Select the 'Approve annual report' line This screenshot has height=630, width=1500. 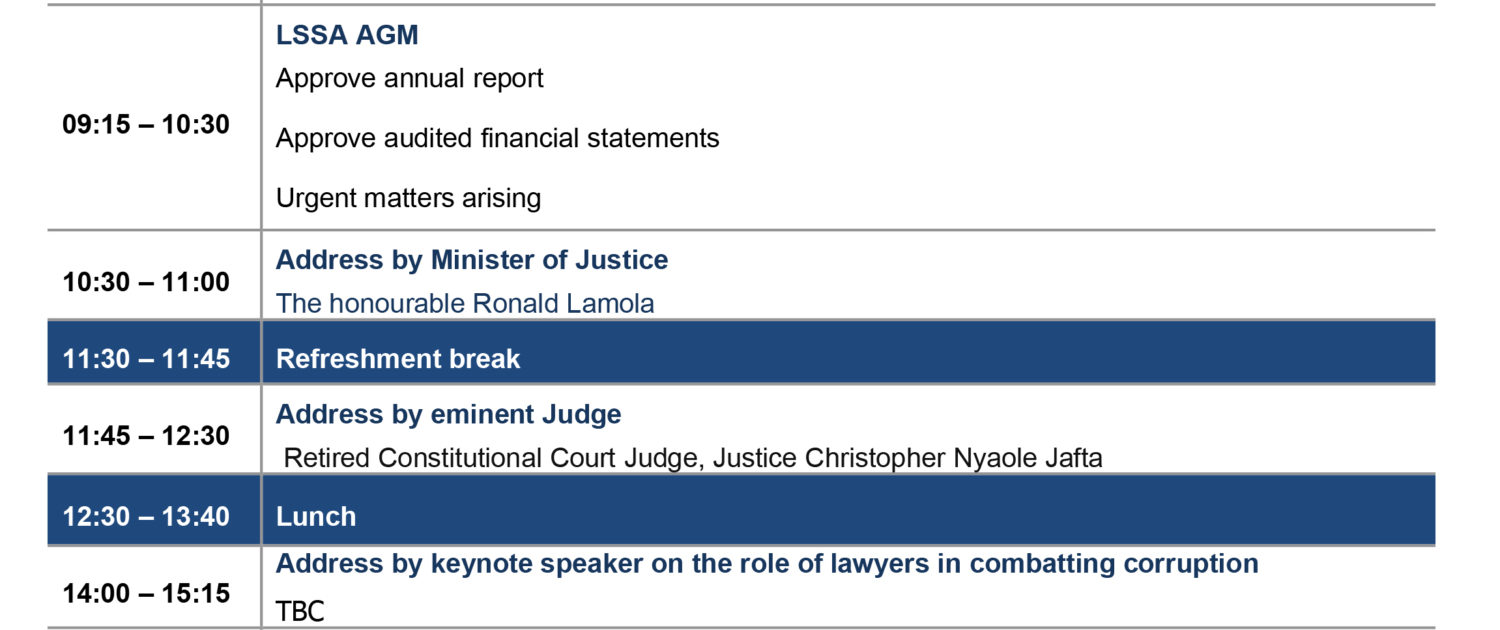(409, 78)
